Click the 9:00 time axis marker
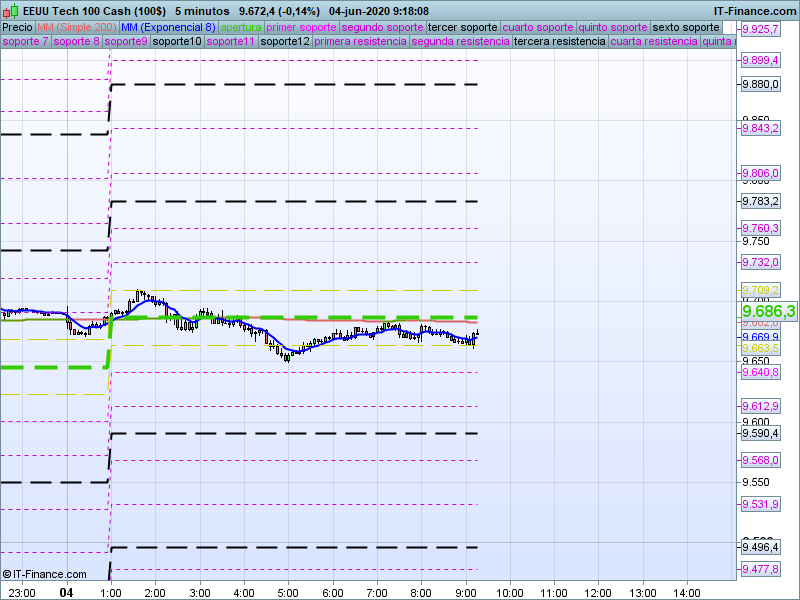Viewport: 800px width, 600px height. 465,592
